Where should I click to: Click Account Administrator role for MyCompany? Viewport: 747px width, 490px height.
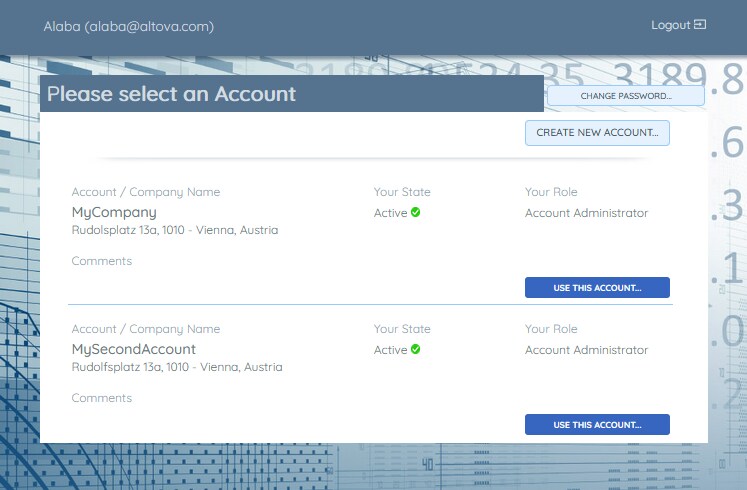pos(586,213)
